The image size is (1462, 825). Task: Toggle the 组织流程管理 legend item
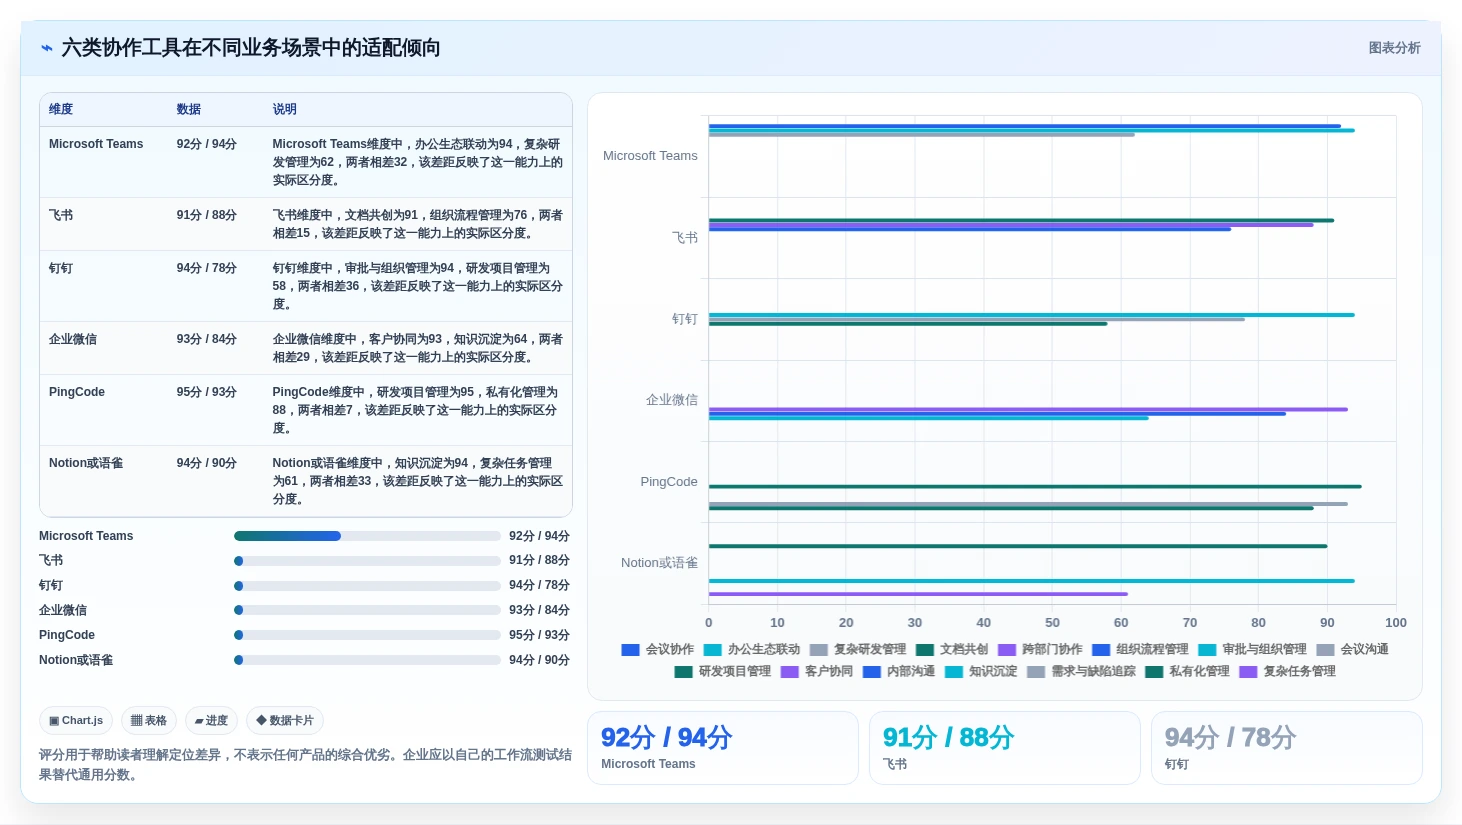pos(1140,649)
